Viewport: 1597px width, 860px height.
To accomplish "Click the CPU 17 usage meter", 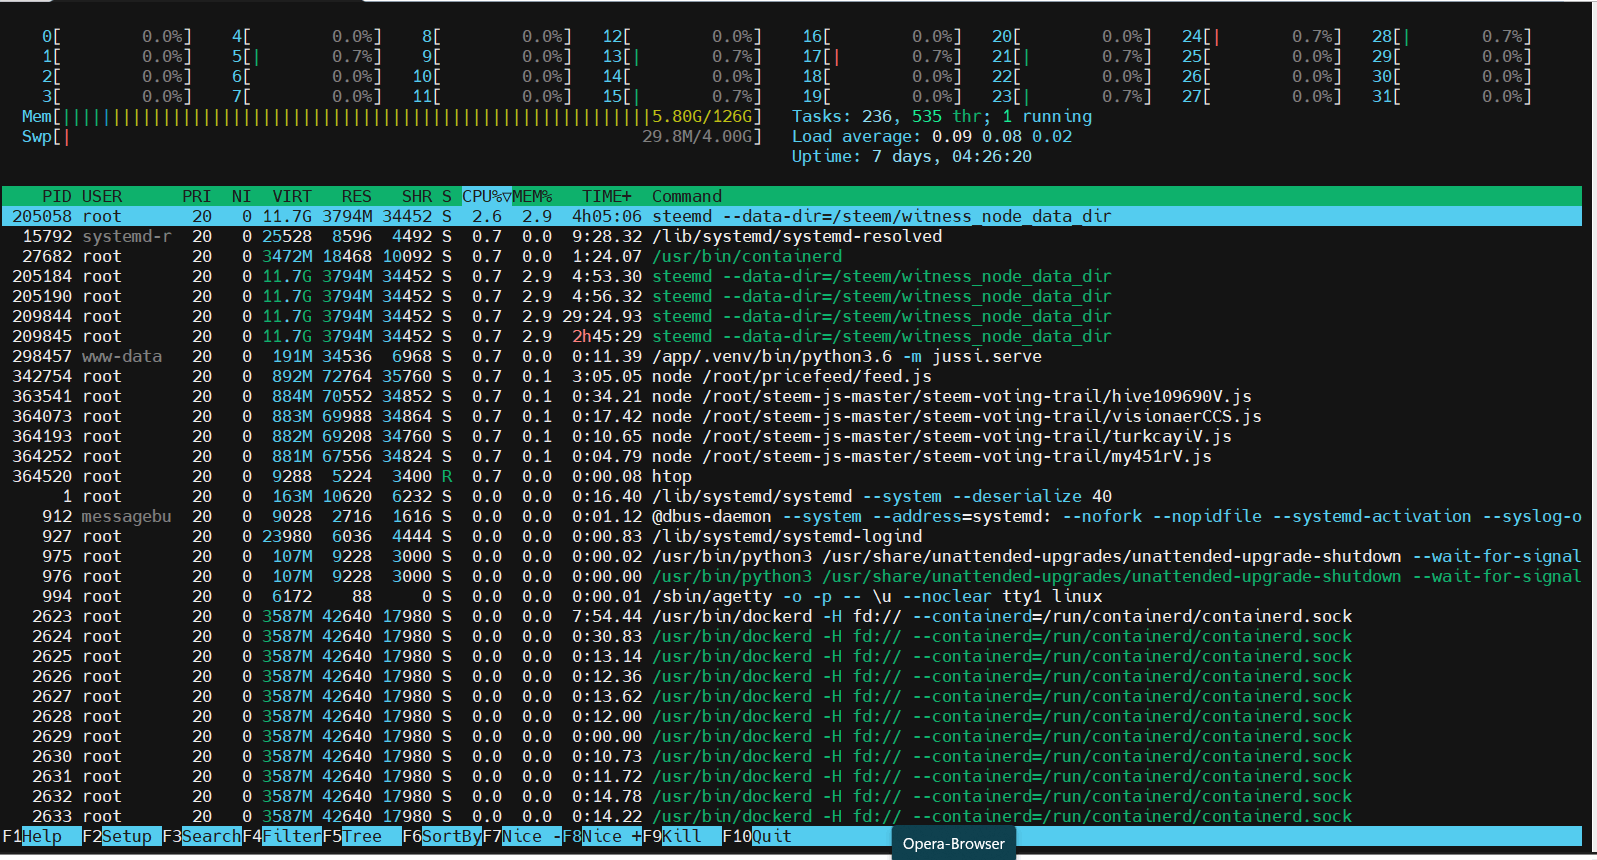I will [x=881, y=56].
